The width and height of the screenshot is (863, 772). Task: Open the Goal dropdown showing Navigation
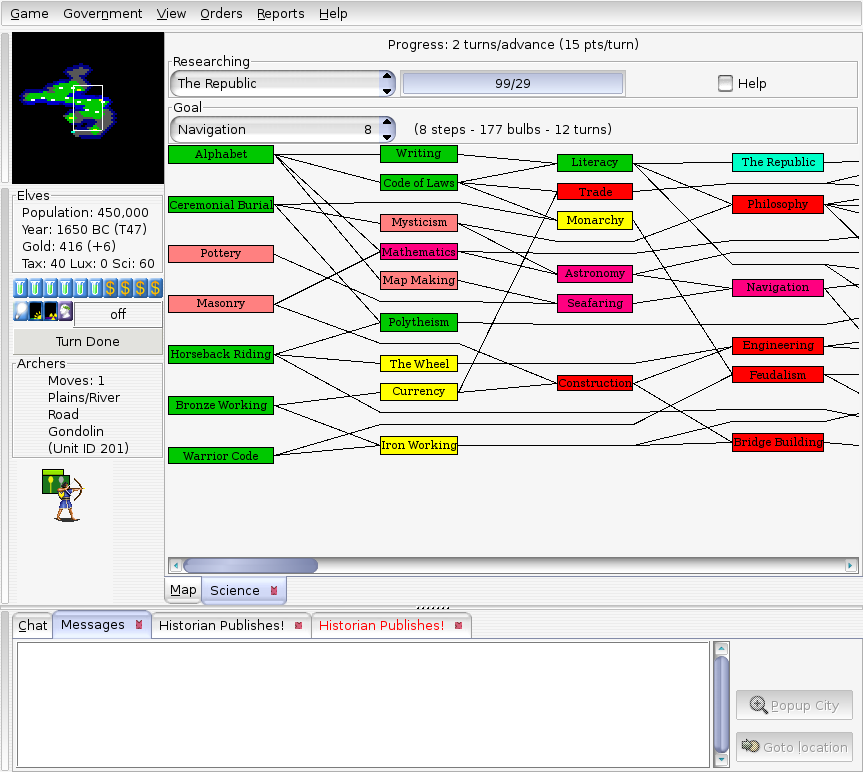(x=283, y=130)
